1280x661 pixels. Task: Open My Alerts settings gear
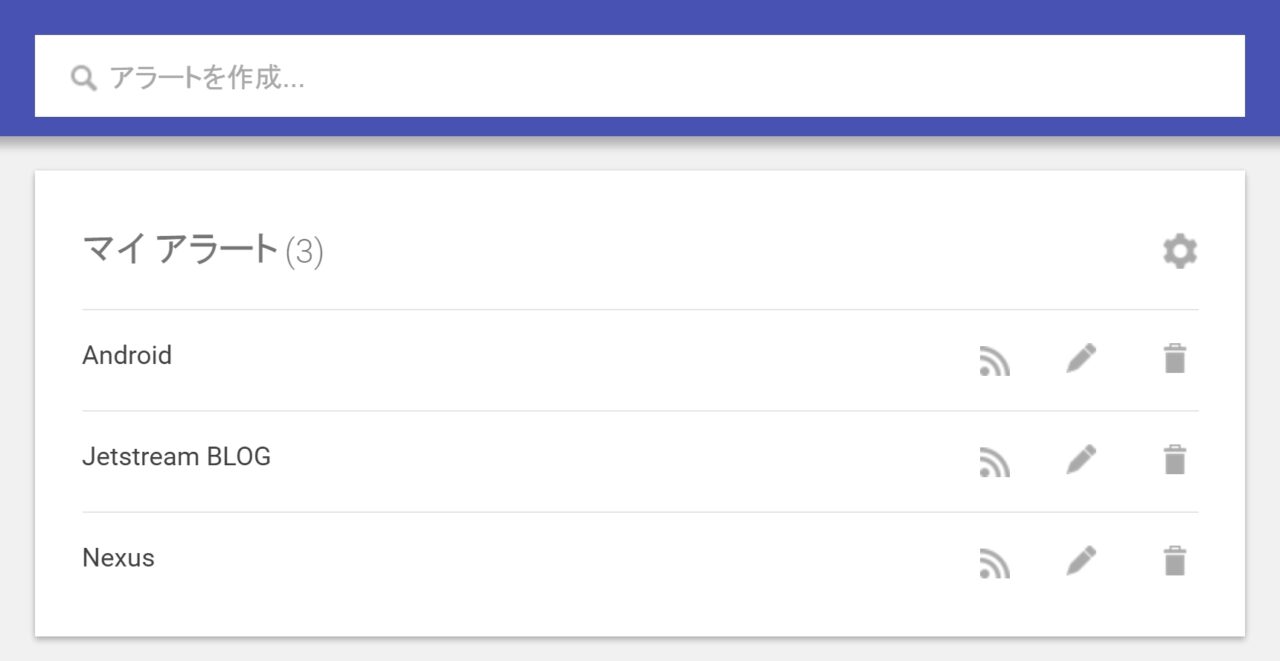tap(1180, 251)
